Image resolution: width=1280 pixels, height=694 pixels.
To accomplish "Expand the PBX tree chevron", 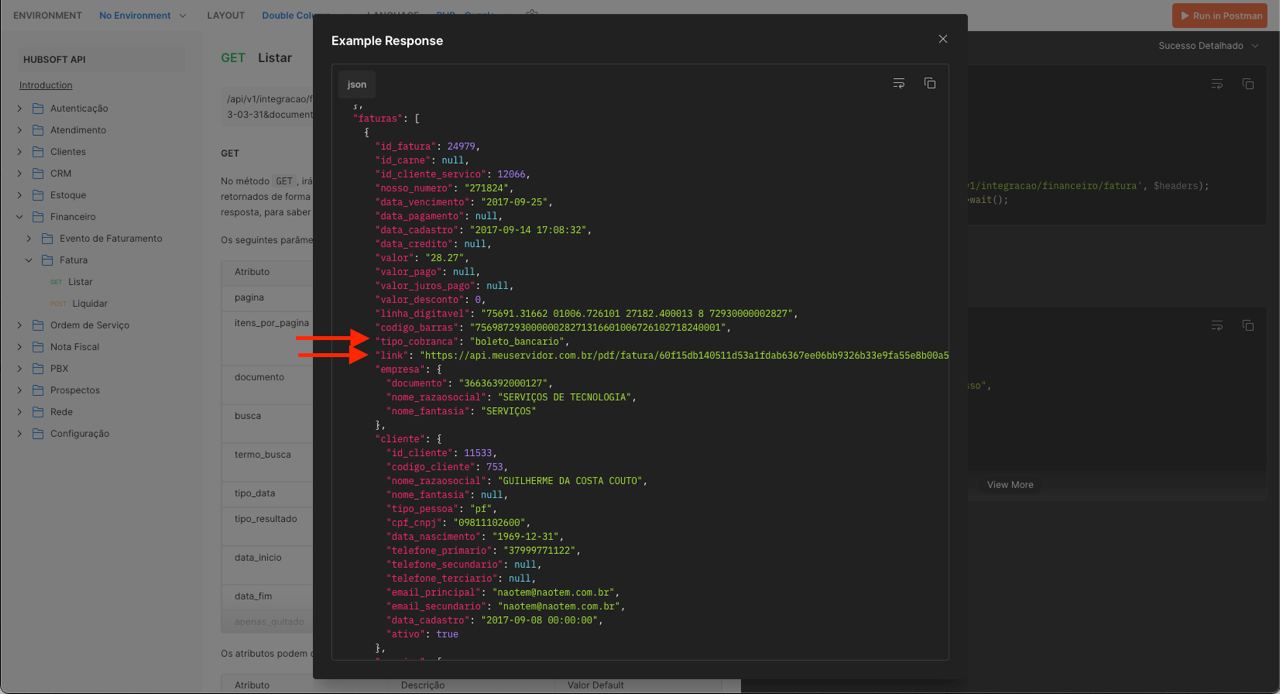I will (x=20, y=368).
